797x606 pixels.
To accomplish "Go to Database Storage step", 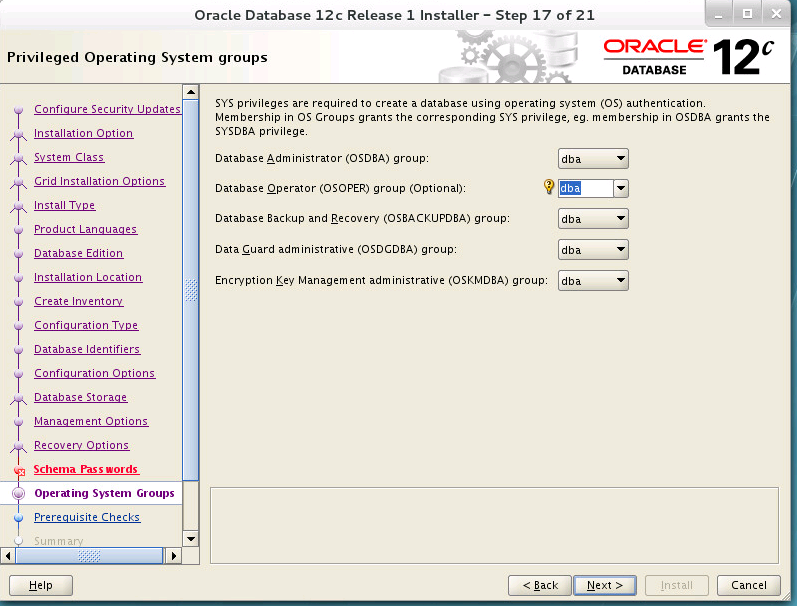I will click(x=80, y=397).
